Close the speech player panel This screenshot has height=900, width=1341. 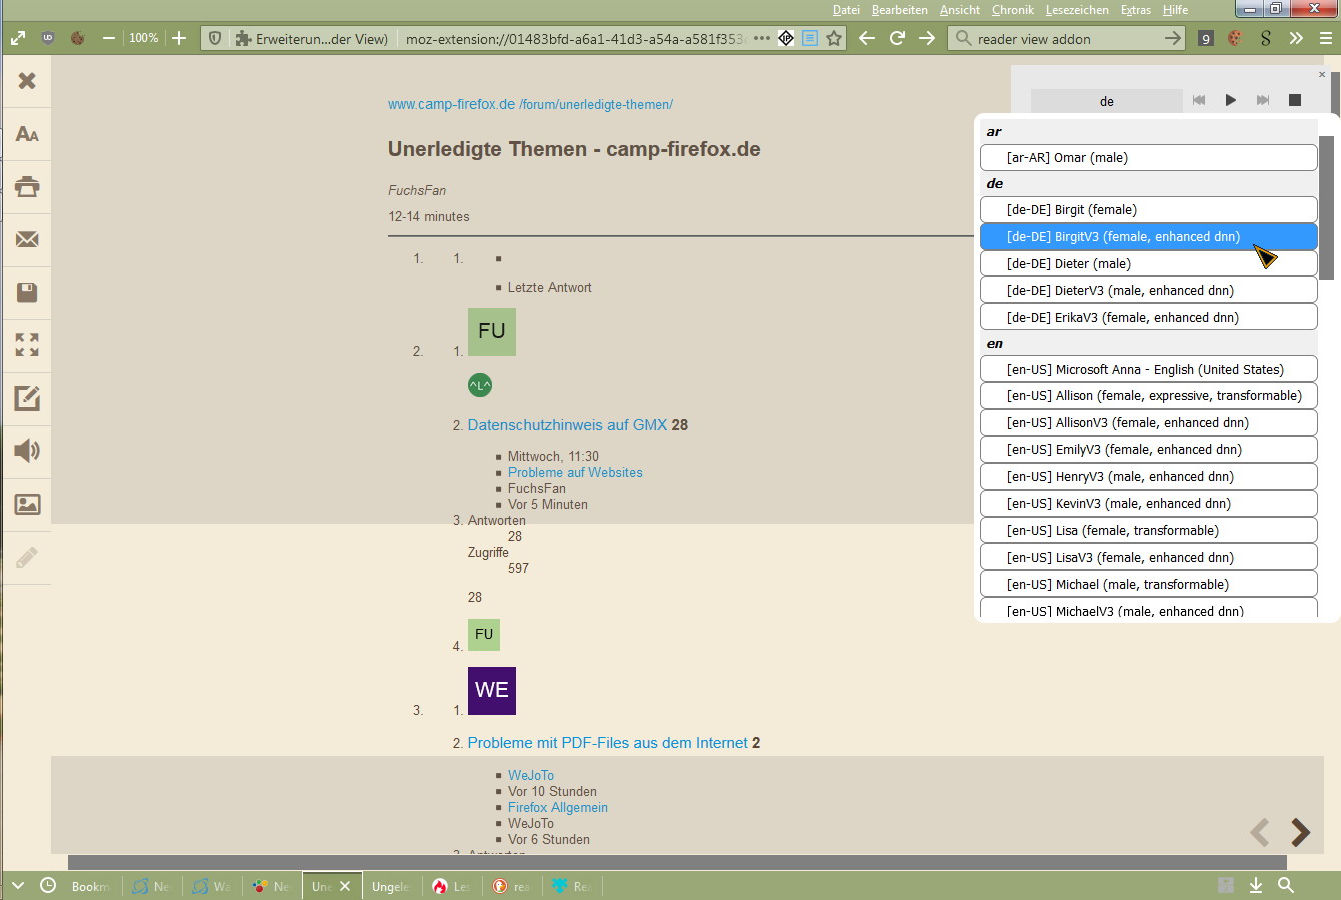point(1322,74)
